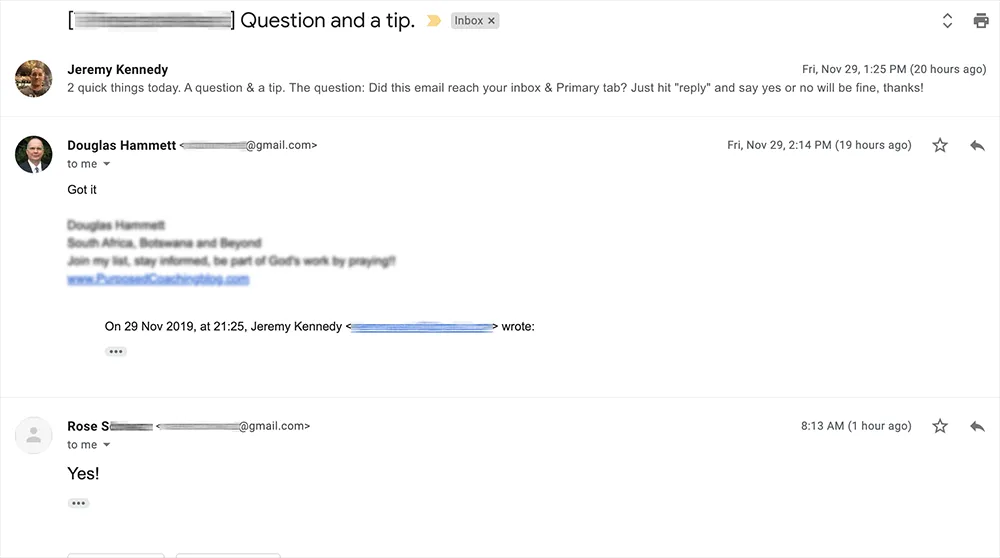Expand details under Douglas Hammett's 'to me'
This screenshot has height=558, width=1000.
(107, 164)
